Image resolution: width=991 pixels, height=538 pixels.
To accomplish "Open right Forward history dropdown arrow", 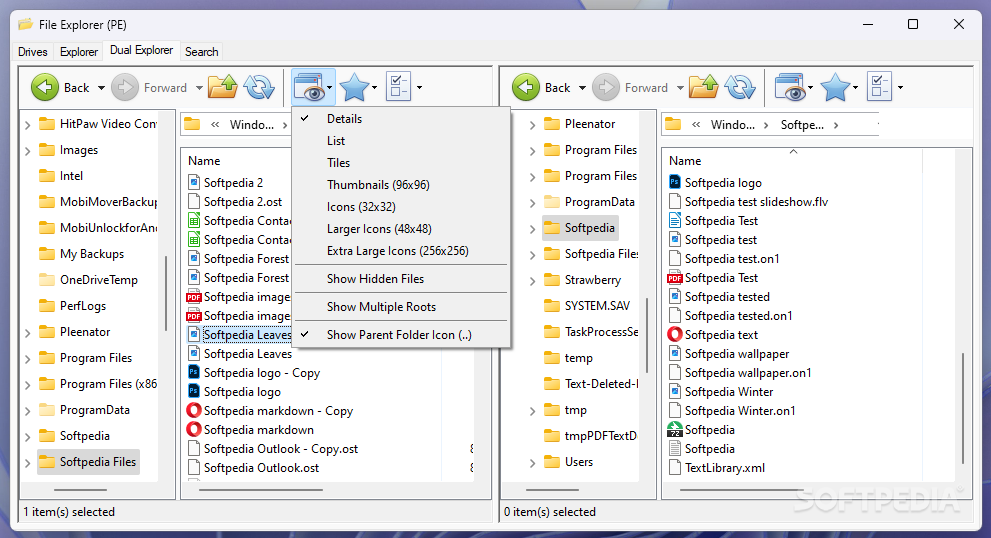I will tap(680, 88).
